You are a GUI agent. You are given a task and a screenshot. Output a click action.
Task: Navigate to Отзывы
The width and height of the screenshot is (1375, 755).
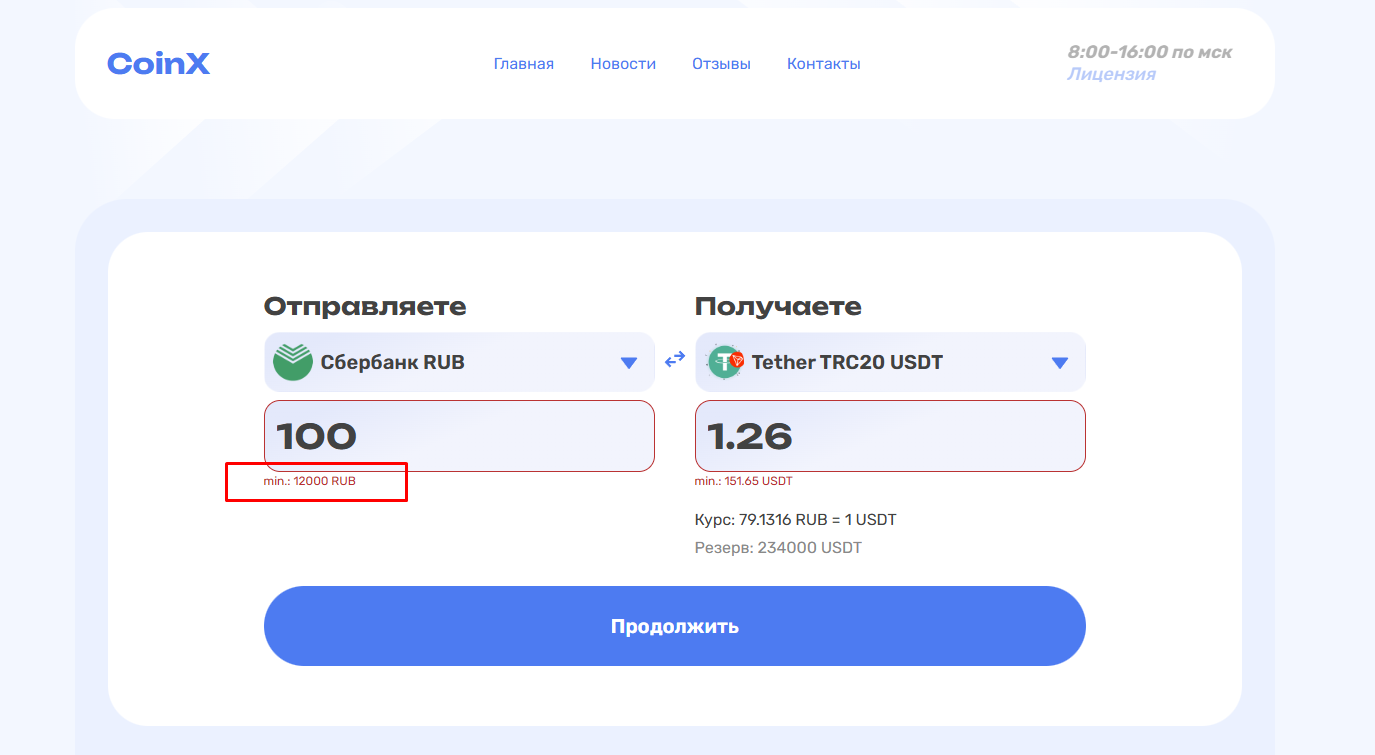[x=721, y=64]
